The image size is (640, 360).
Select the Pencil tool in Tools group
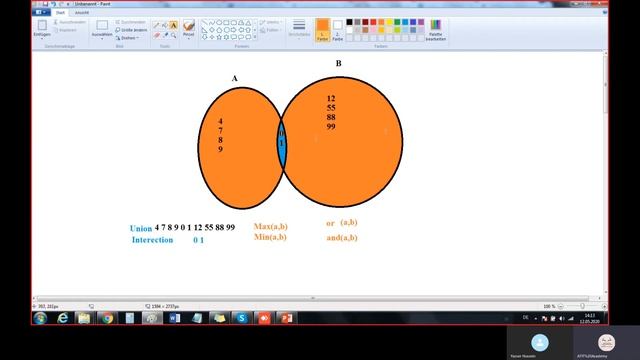pyautogui.click(x=156, y=25)
